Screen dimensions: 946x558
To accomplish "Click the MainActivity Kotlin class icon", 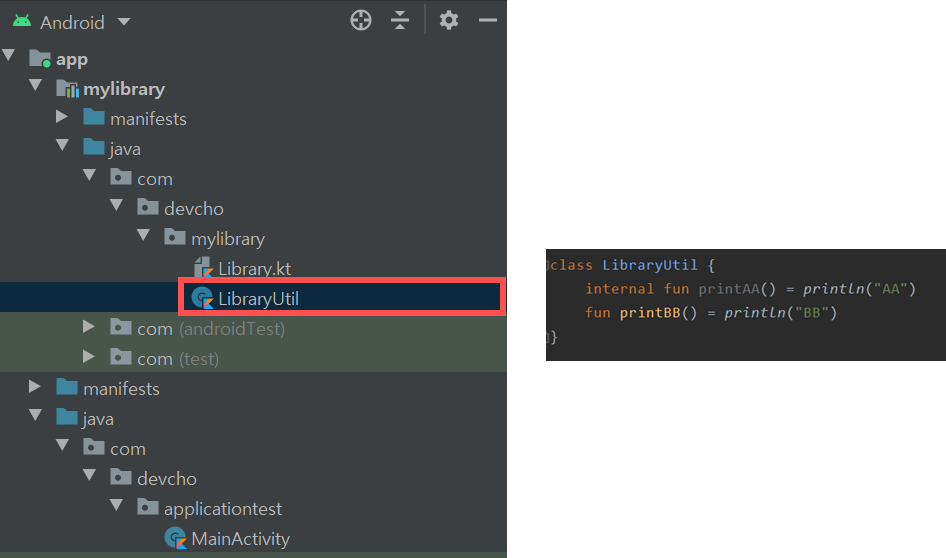I will coord(175,538).
